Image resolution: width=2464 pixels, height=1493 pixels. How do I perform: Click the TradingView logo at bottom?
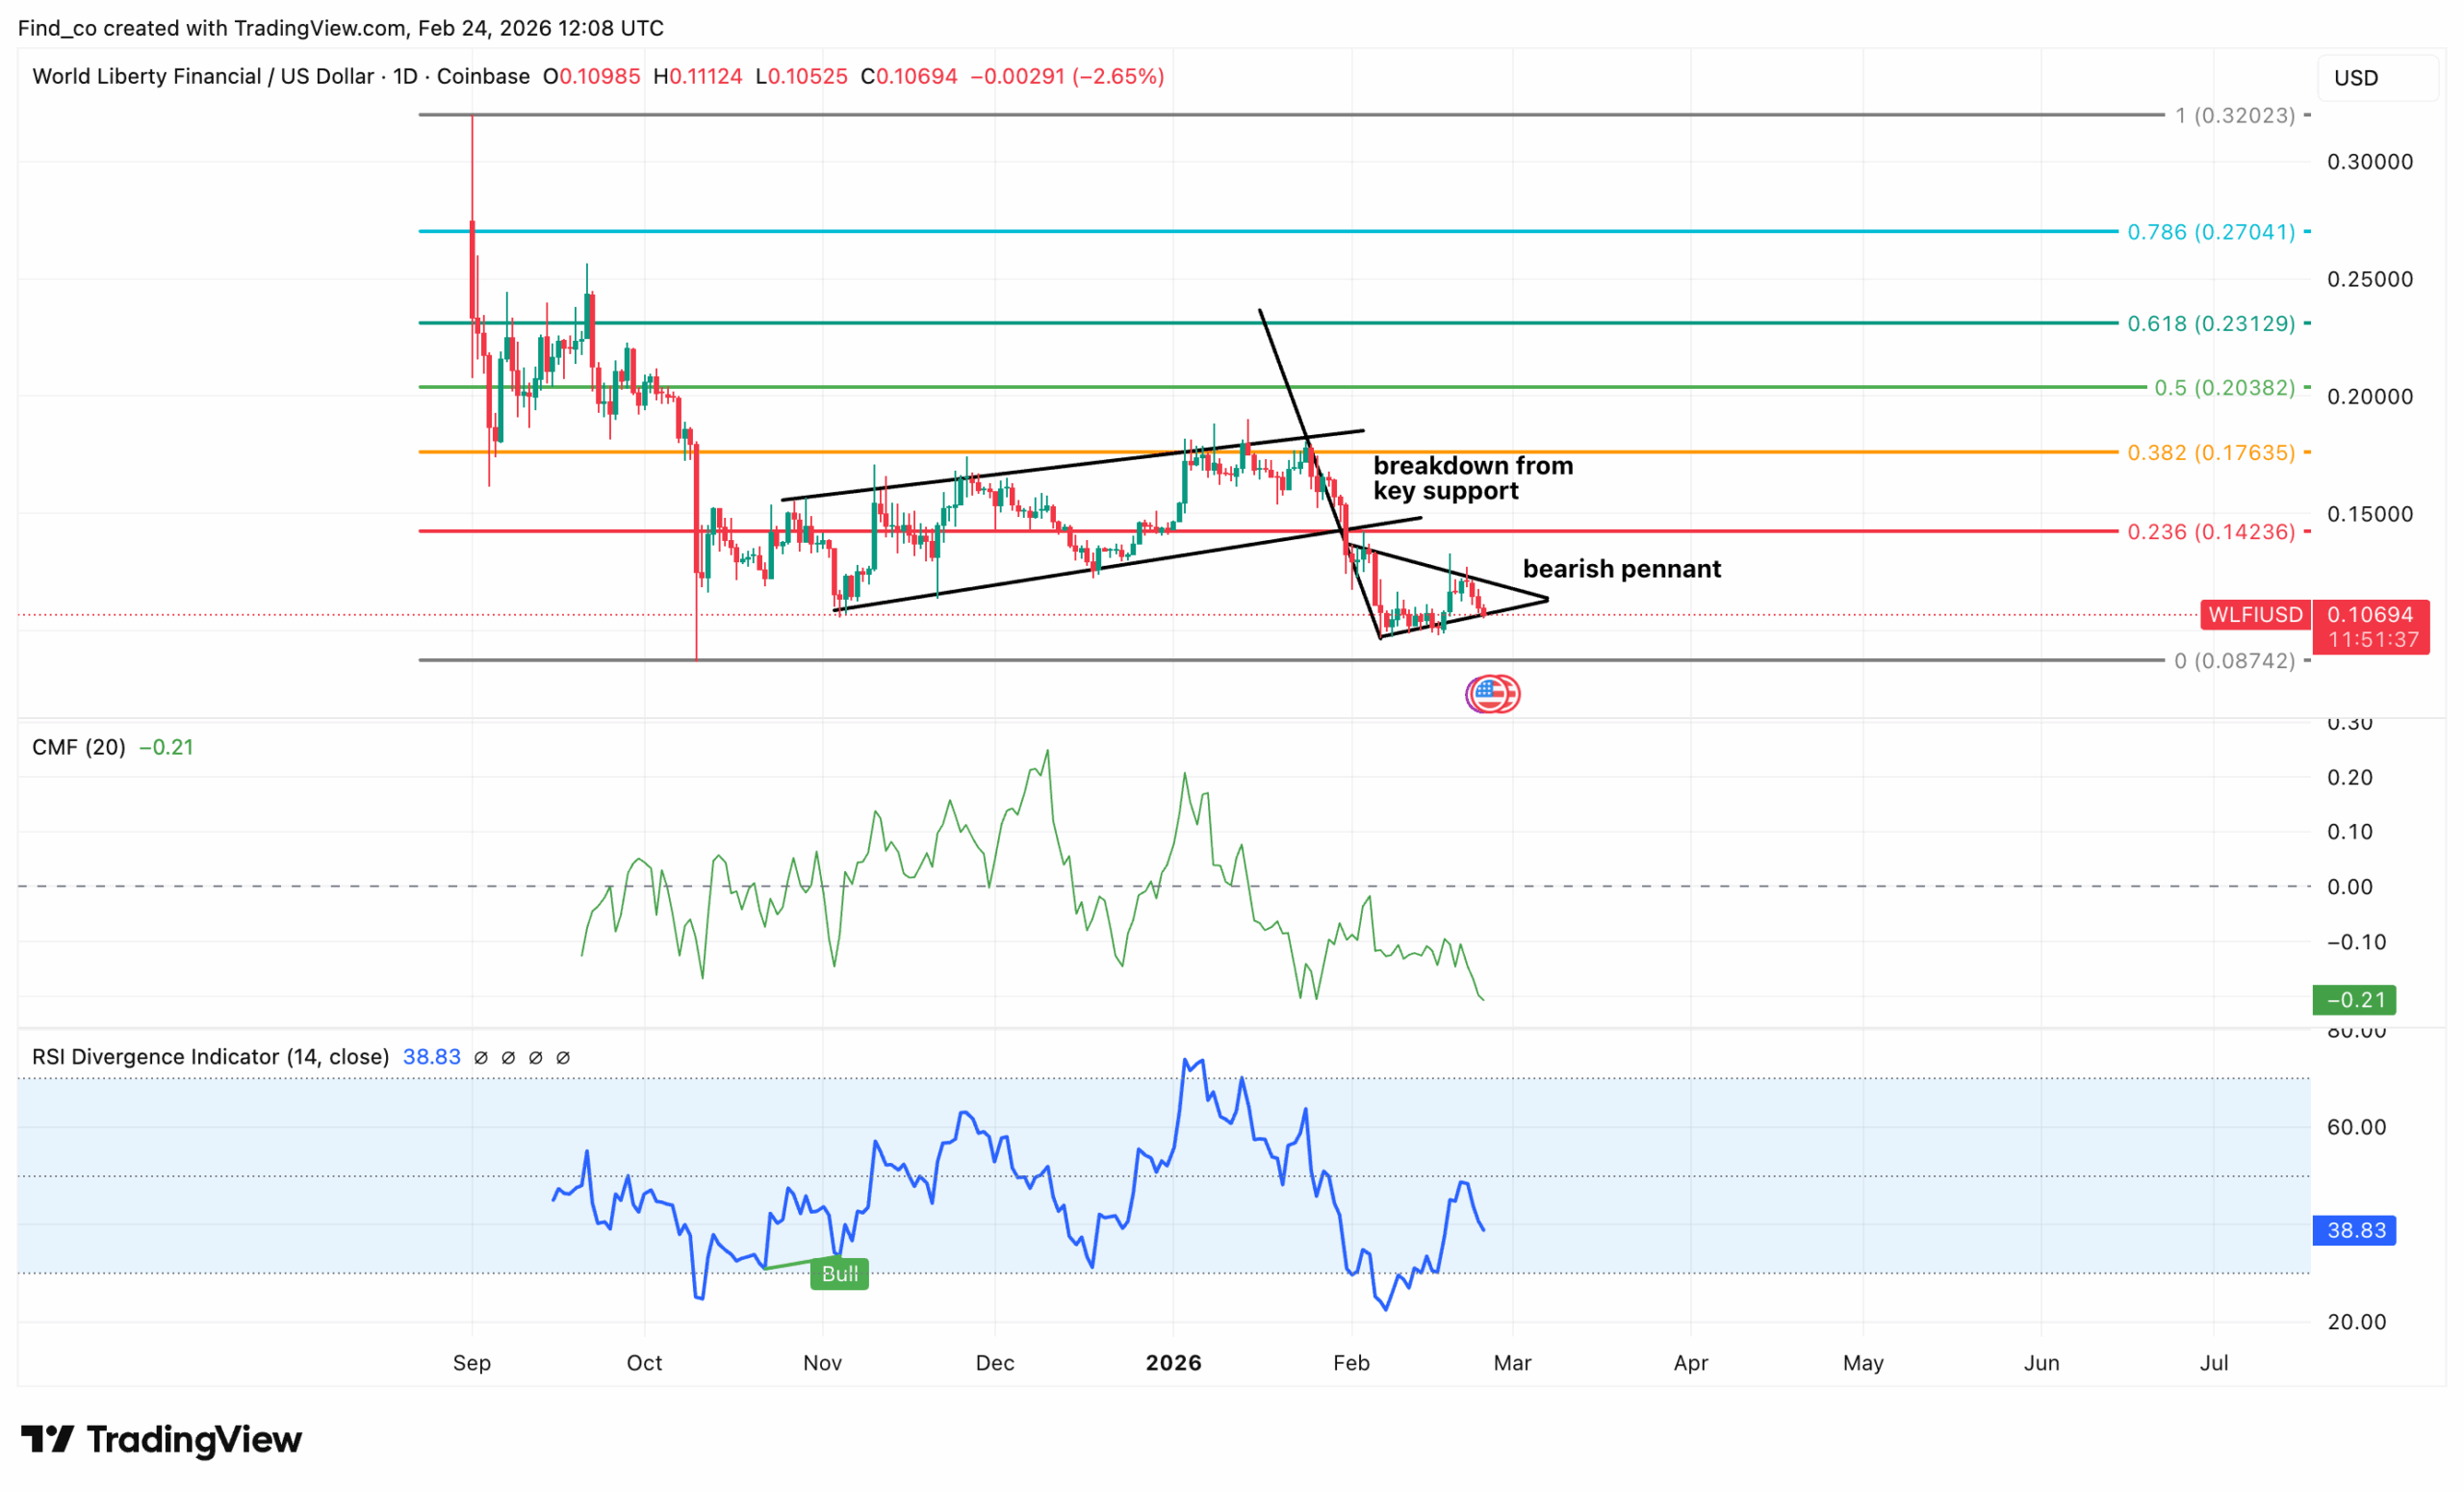pyautogui.click(x=161, y=1439)
